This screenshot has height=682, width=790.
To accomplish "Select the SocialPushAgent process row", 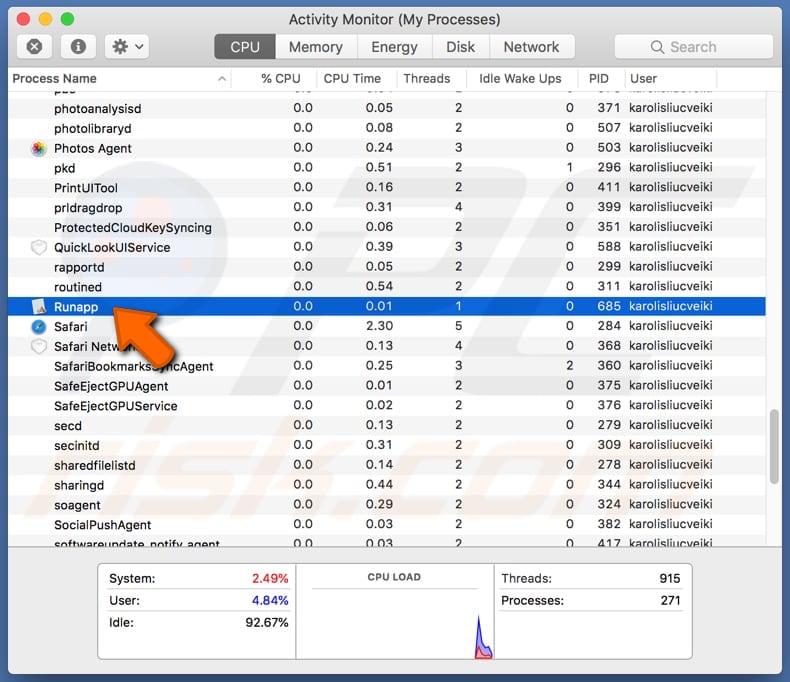I will point(387,524).
